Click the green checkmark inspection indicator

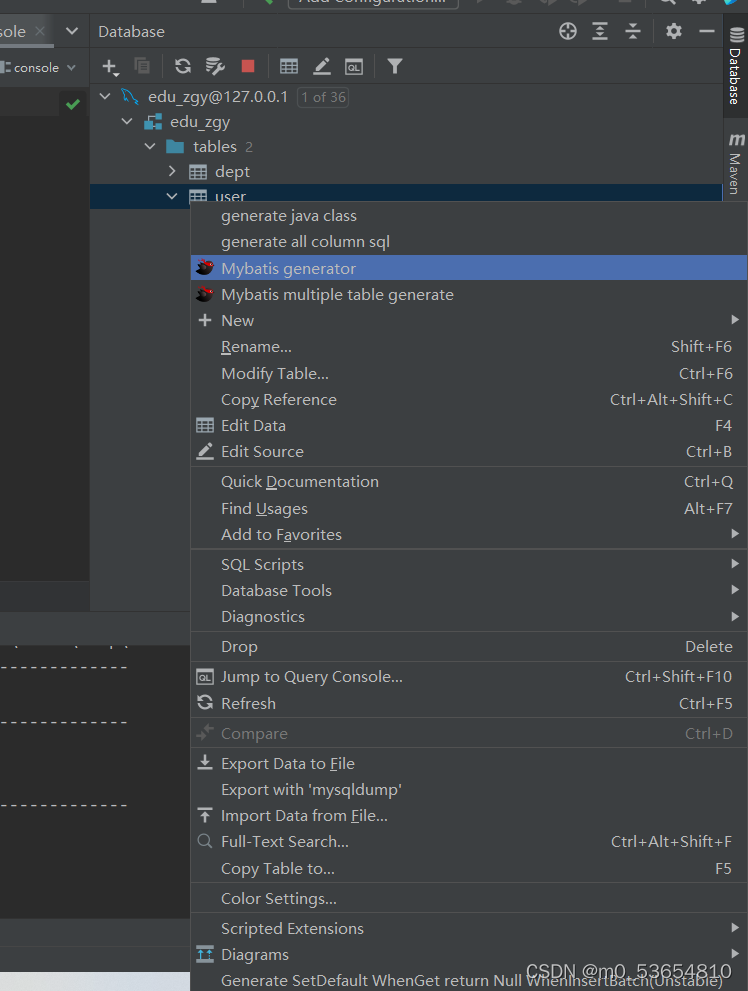tap(73, 104)
